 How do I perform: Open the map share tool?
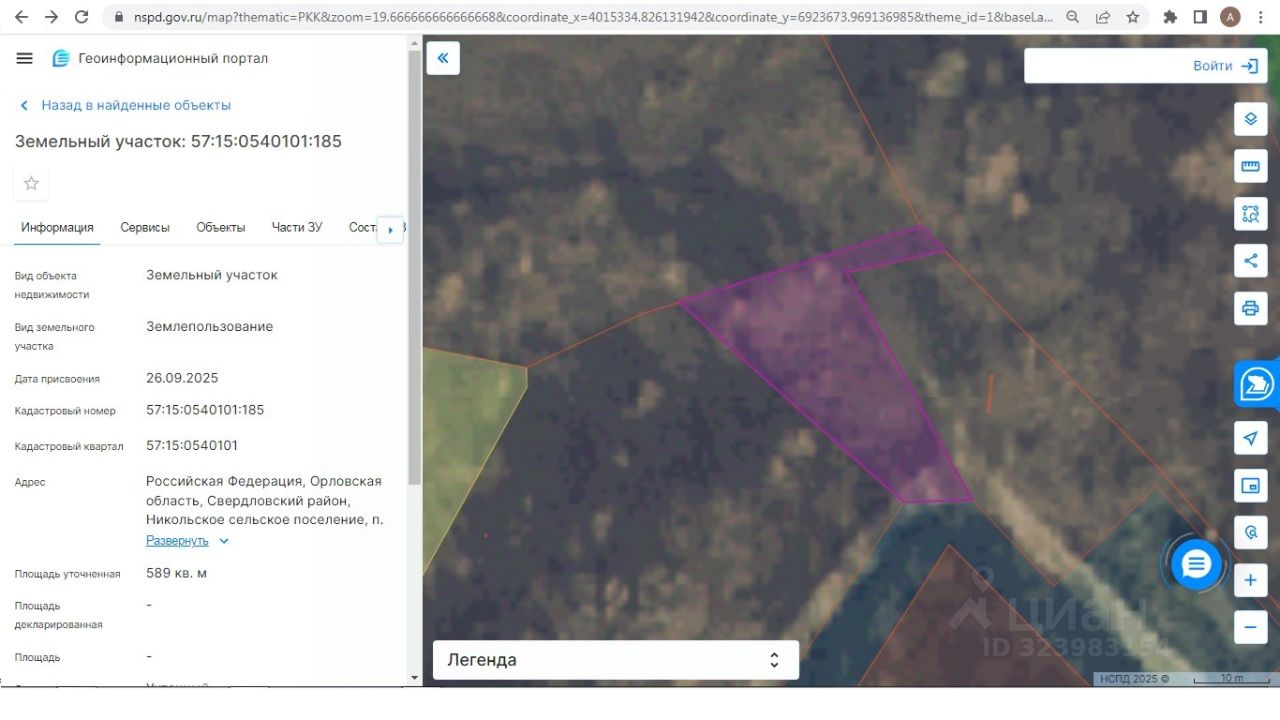coord(1250,261)
